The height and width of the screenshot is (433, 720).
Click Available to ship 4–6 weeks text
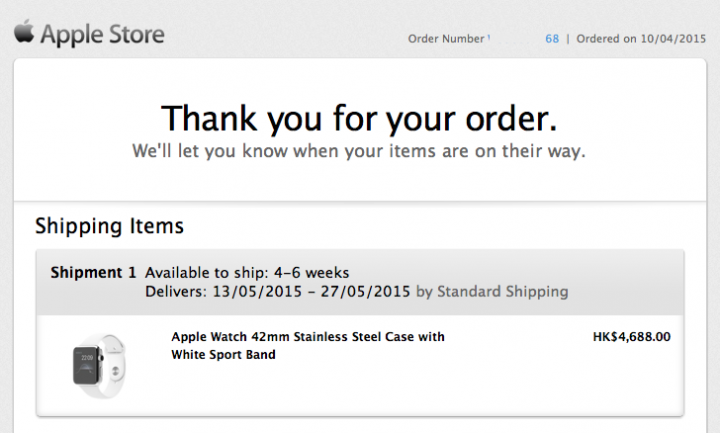click(247, 273)
